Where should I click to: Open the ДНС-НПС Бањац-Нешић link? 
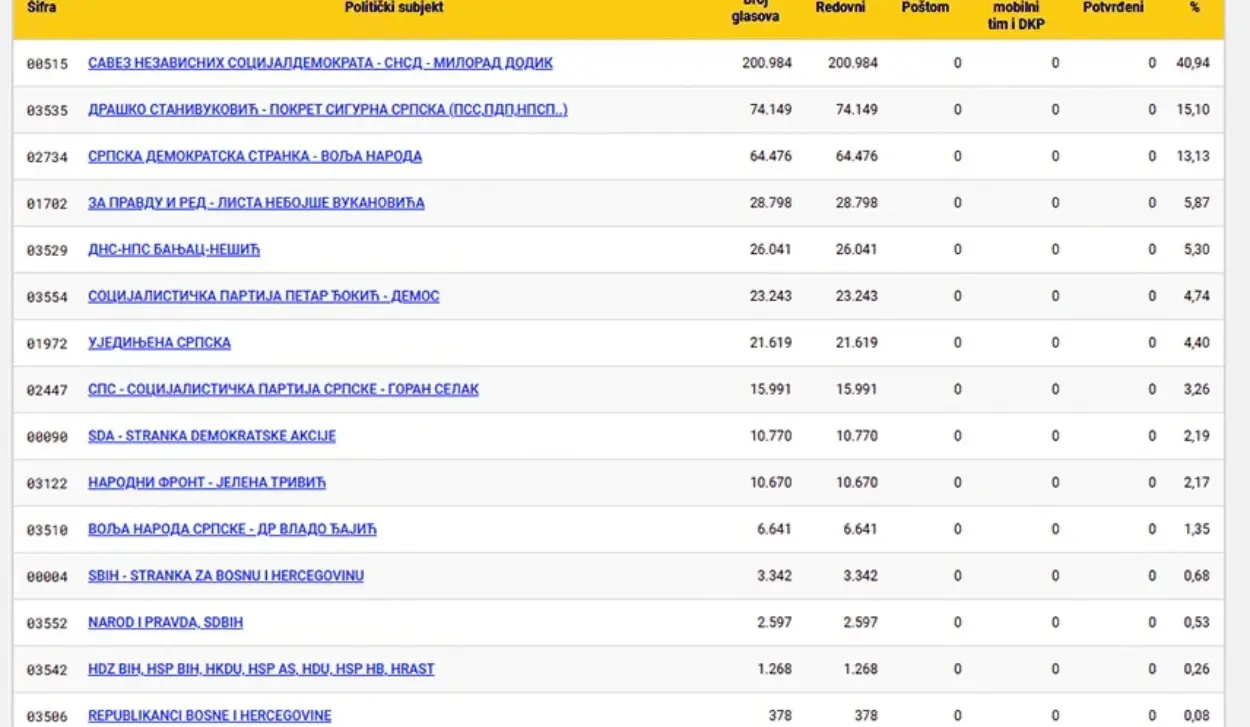174,249
